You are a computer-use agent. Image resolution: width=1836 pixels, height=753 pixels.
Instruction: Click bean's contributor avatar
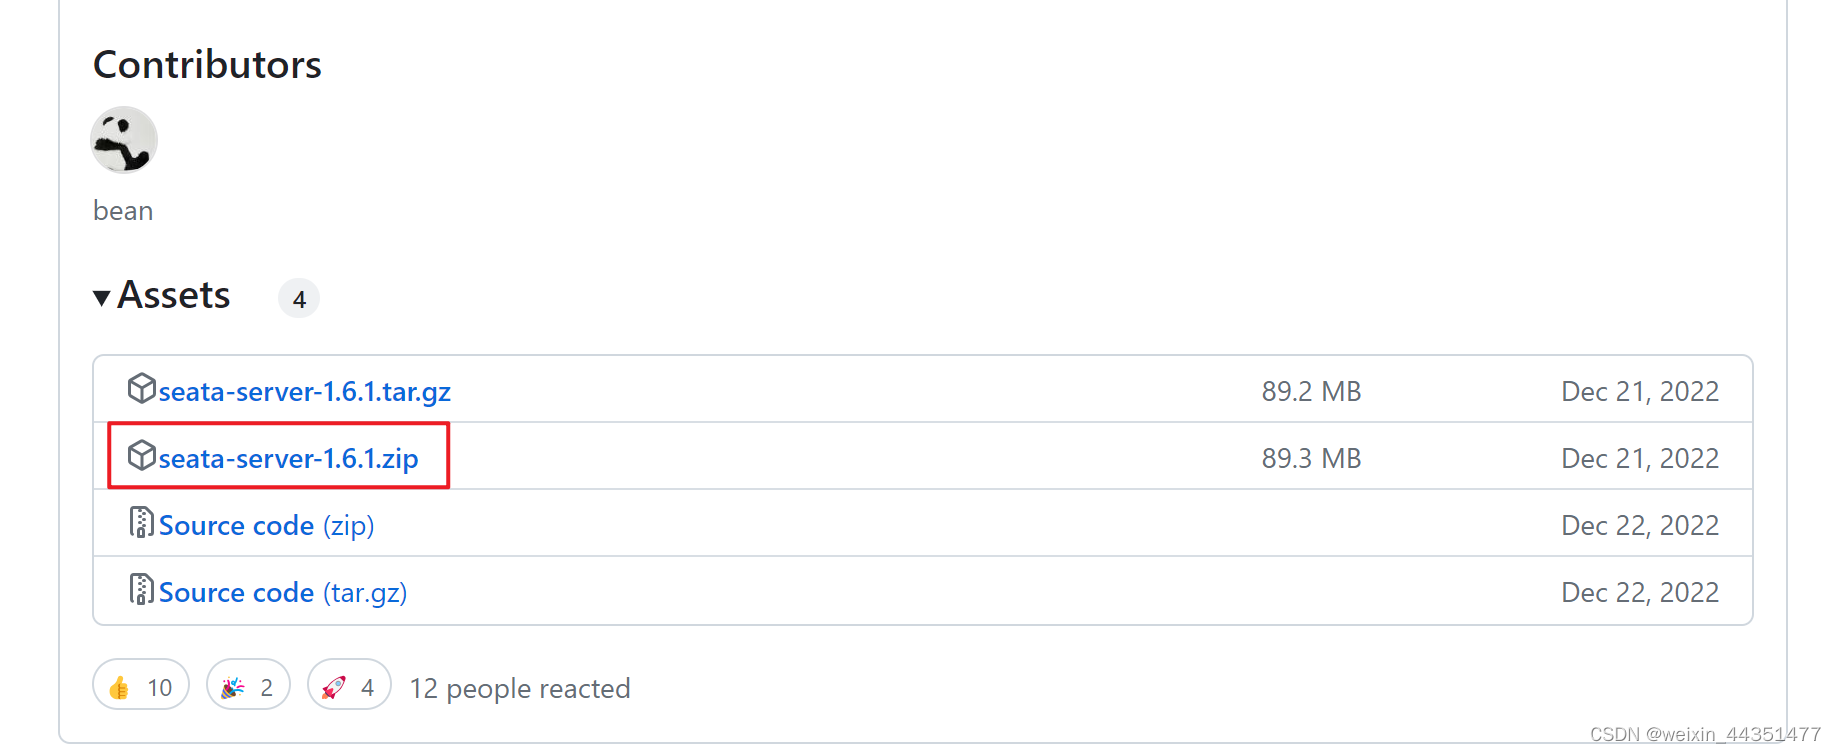[x=124, y=140]
